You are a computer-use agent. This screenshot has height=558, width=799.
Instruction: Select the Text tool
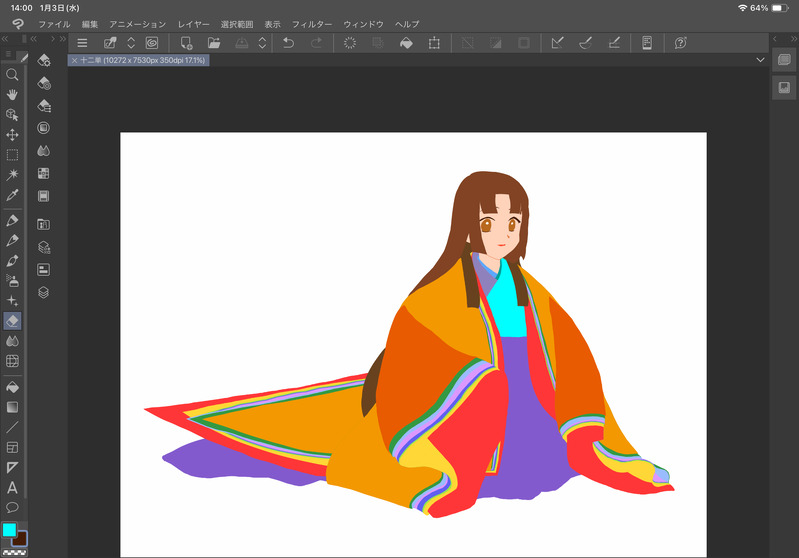[12, 488]
